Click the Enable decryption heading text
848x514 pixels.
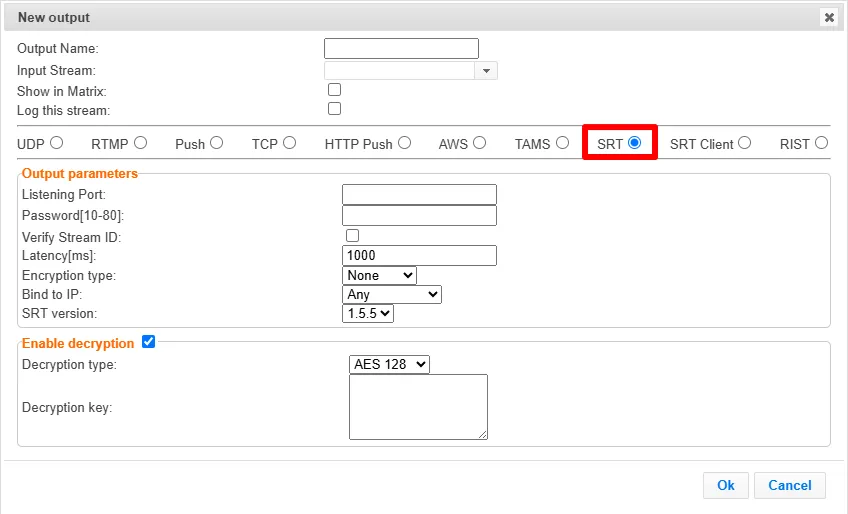click(x=78, y=344)
